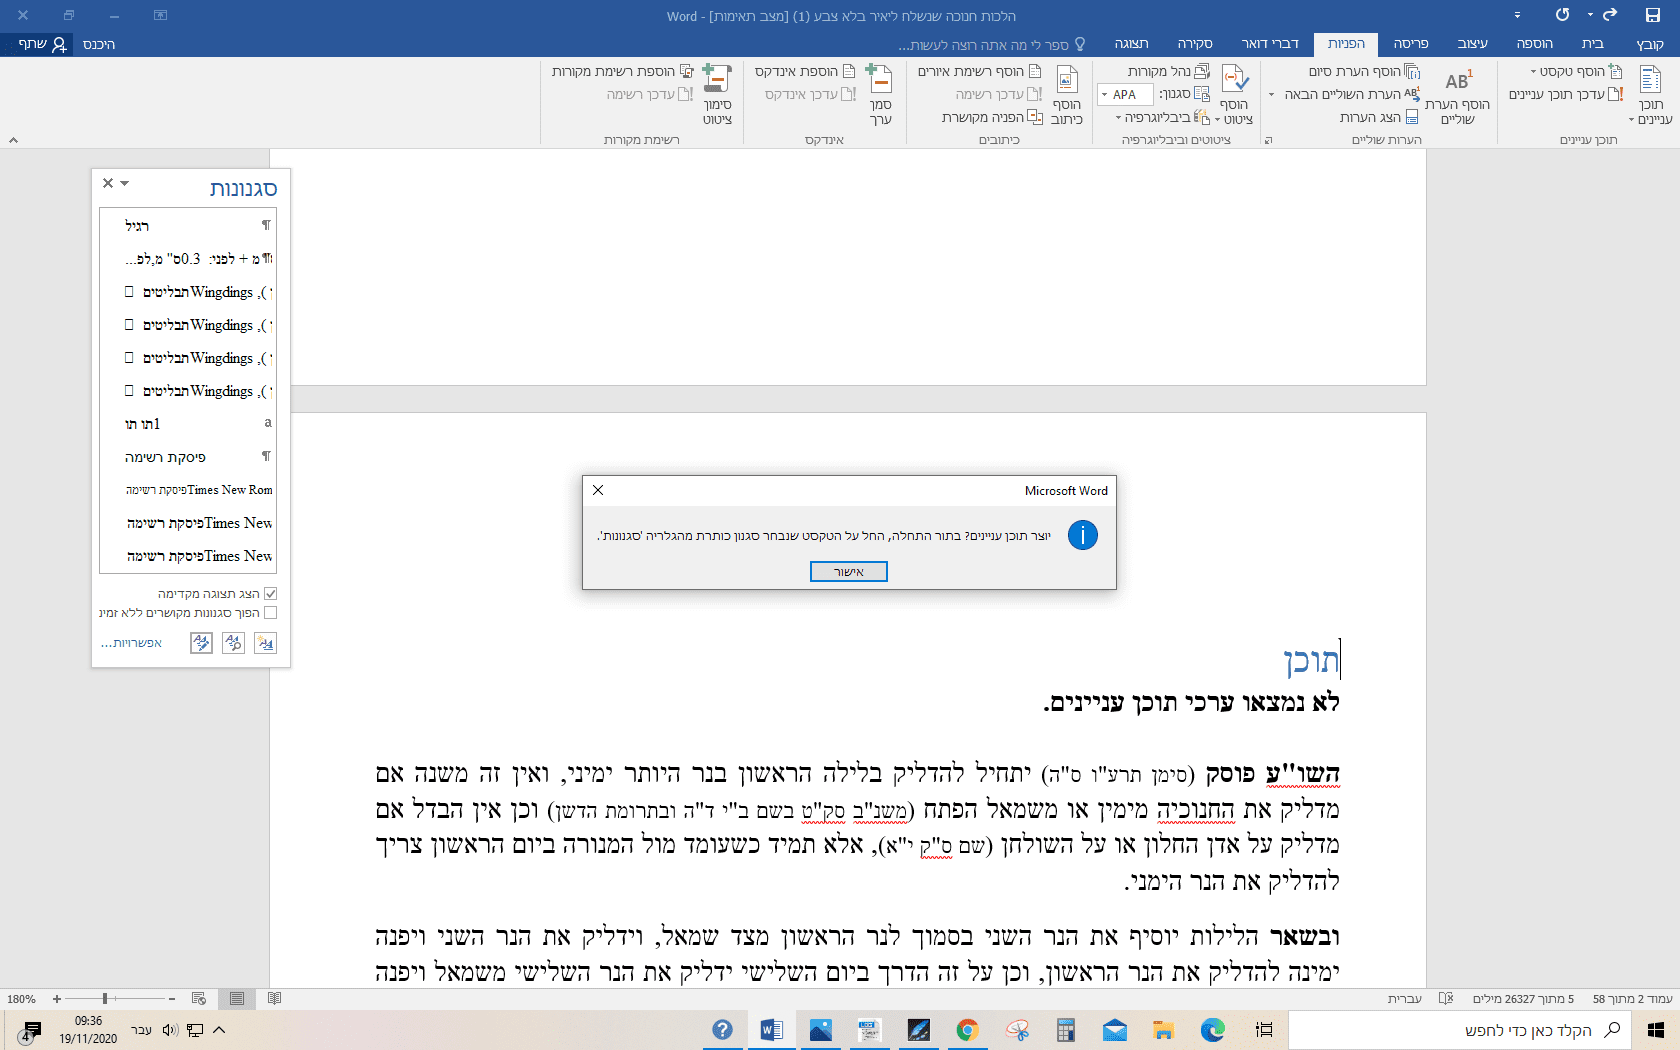1680x1050 pixels.
Task: Open the Table of Contents (תוכן עניינים) button
Action: pos(1650,96)
